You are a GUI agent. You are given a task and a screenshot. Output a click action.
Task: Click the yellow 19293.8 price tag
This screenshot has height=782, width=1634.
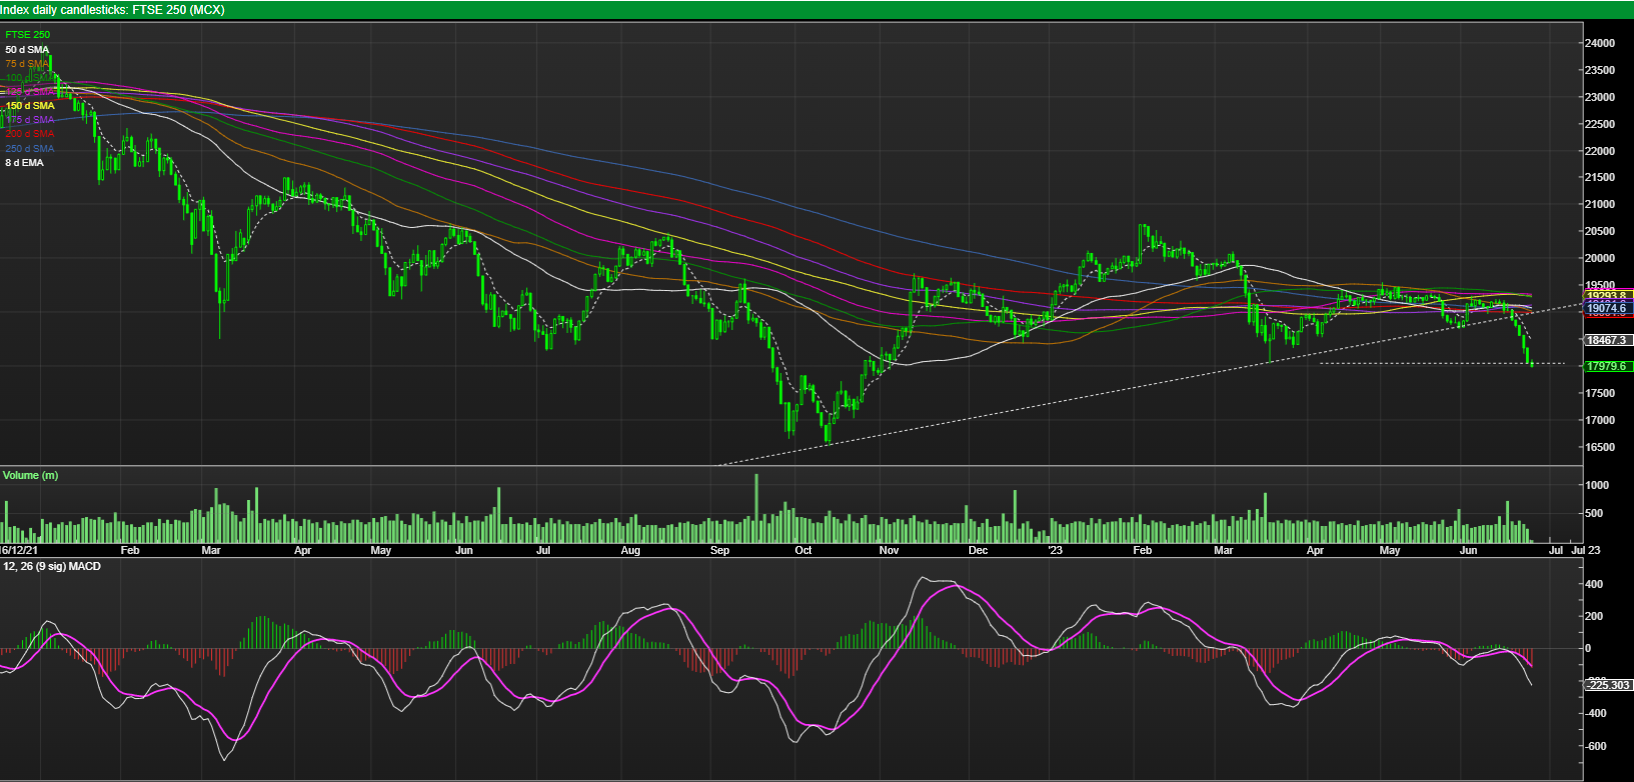point(1608,295)
